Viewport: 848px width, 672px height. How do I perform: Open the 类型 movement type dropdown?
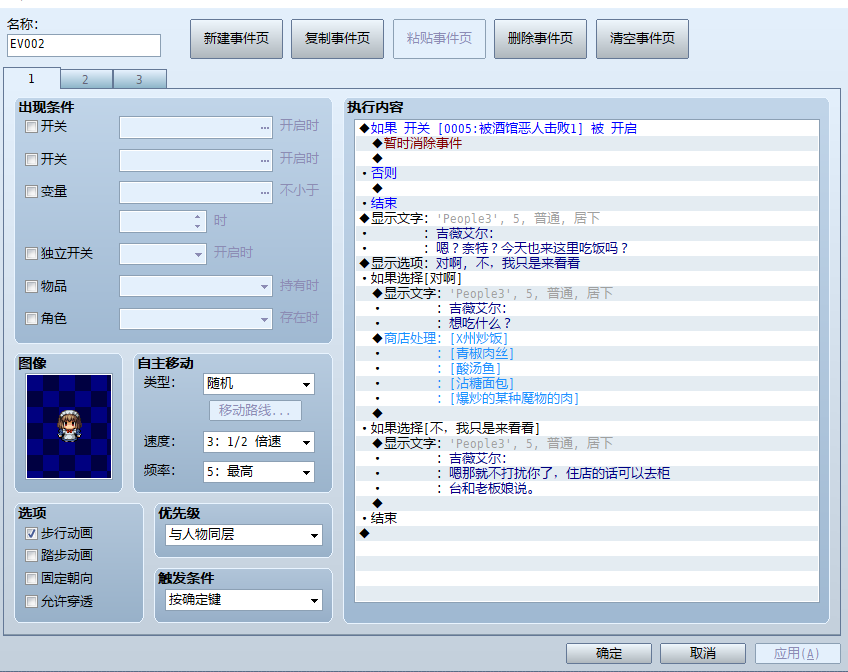[259, 384]
